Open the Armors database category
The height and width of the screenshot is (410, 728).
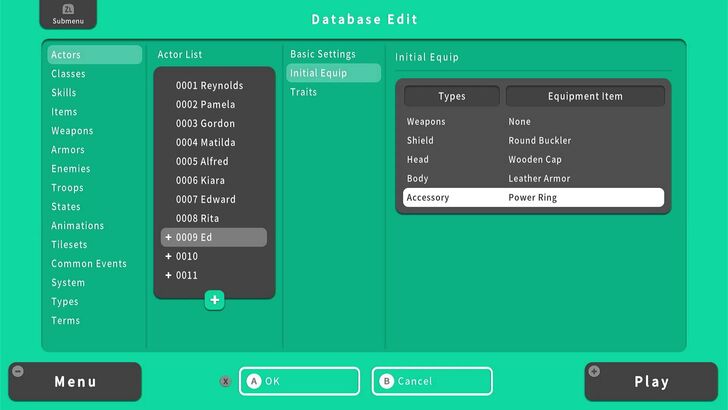(68, 150)
